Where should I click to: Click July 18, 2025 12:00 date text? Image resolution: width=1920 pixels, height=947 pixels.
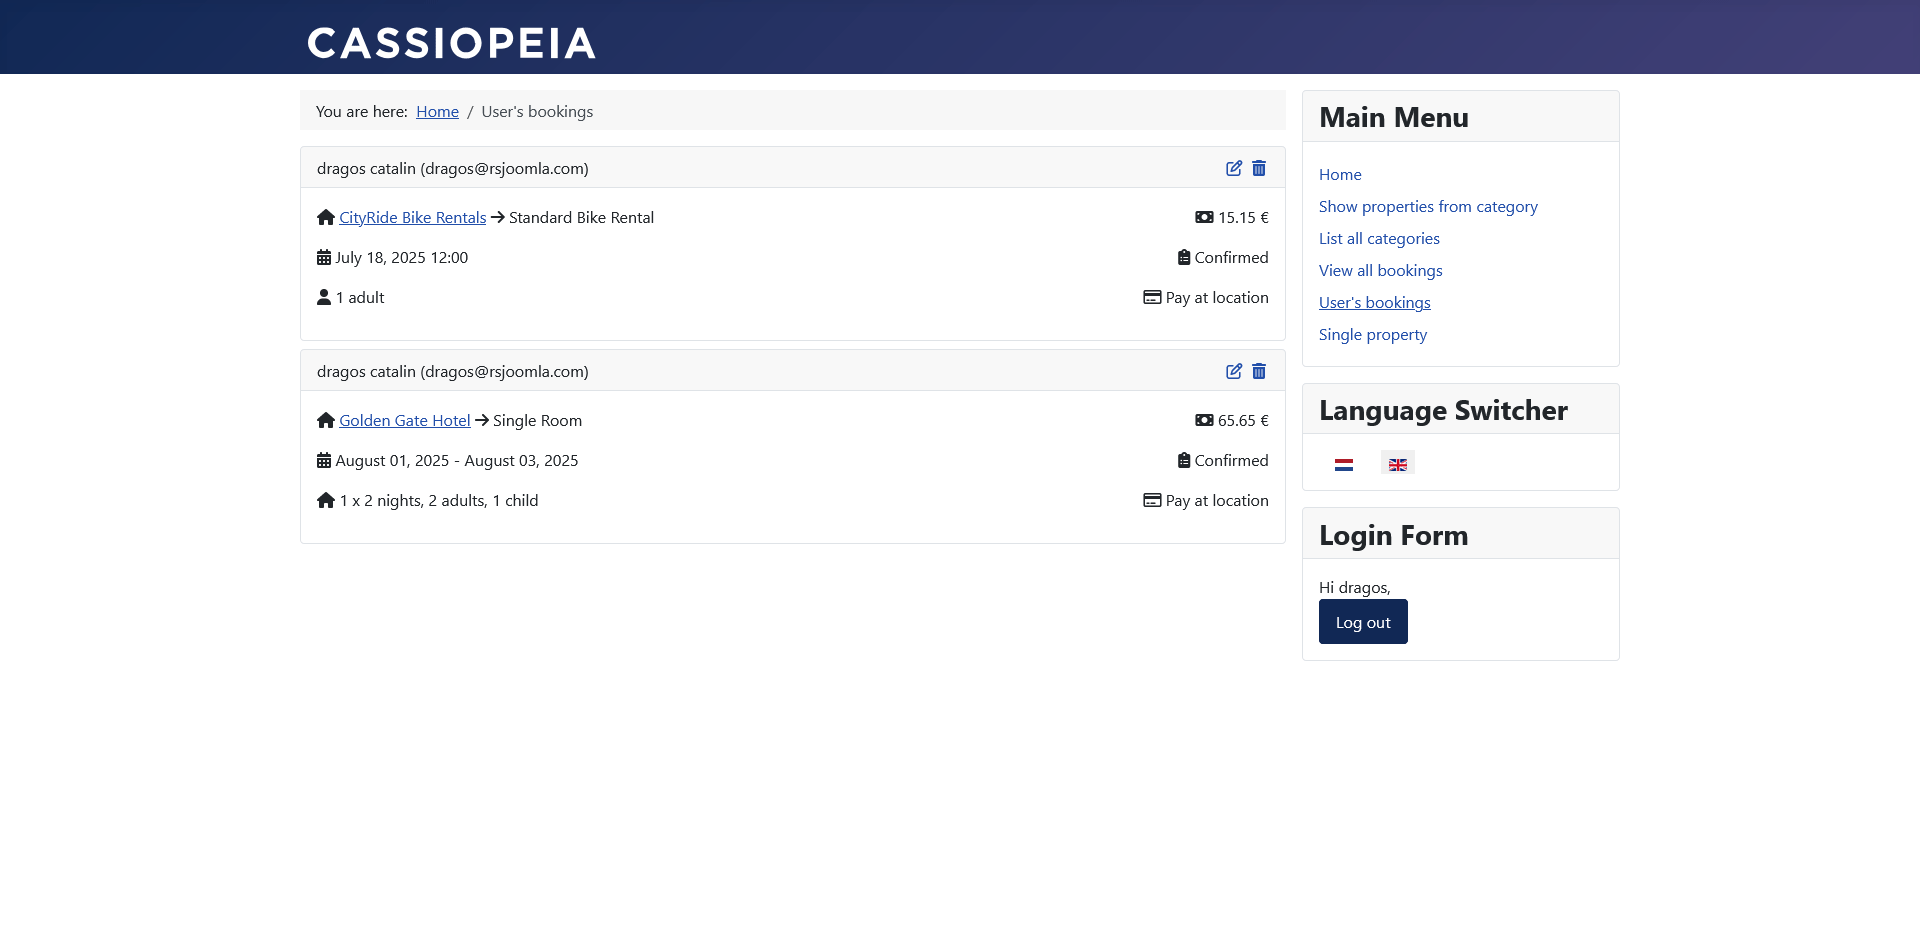tap(402, 257)
